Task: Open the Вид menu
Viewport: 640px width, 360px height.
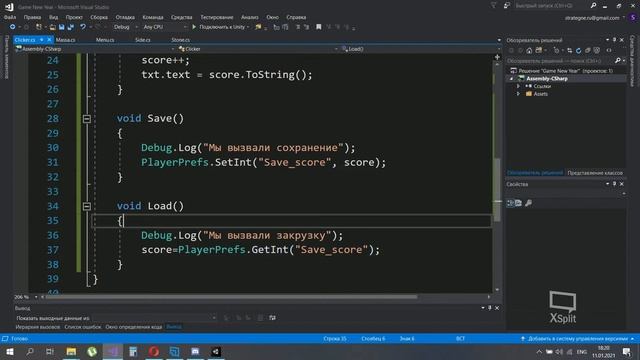Action: point(53,17)
